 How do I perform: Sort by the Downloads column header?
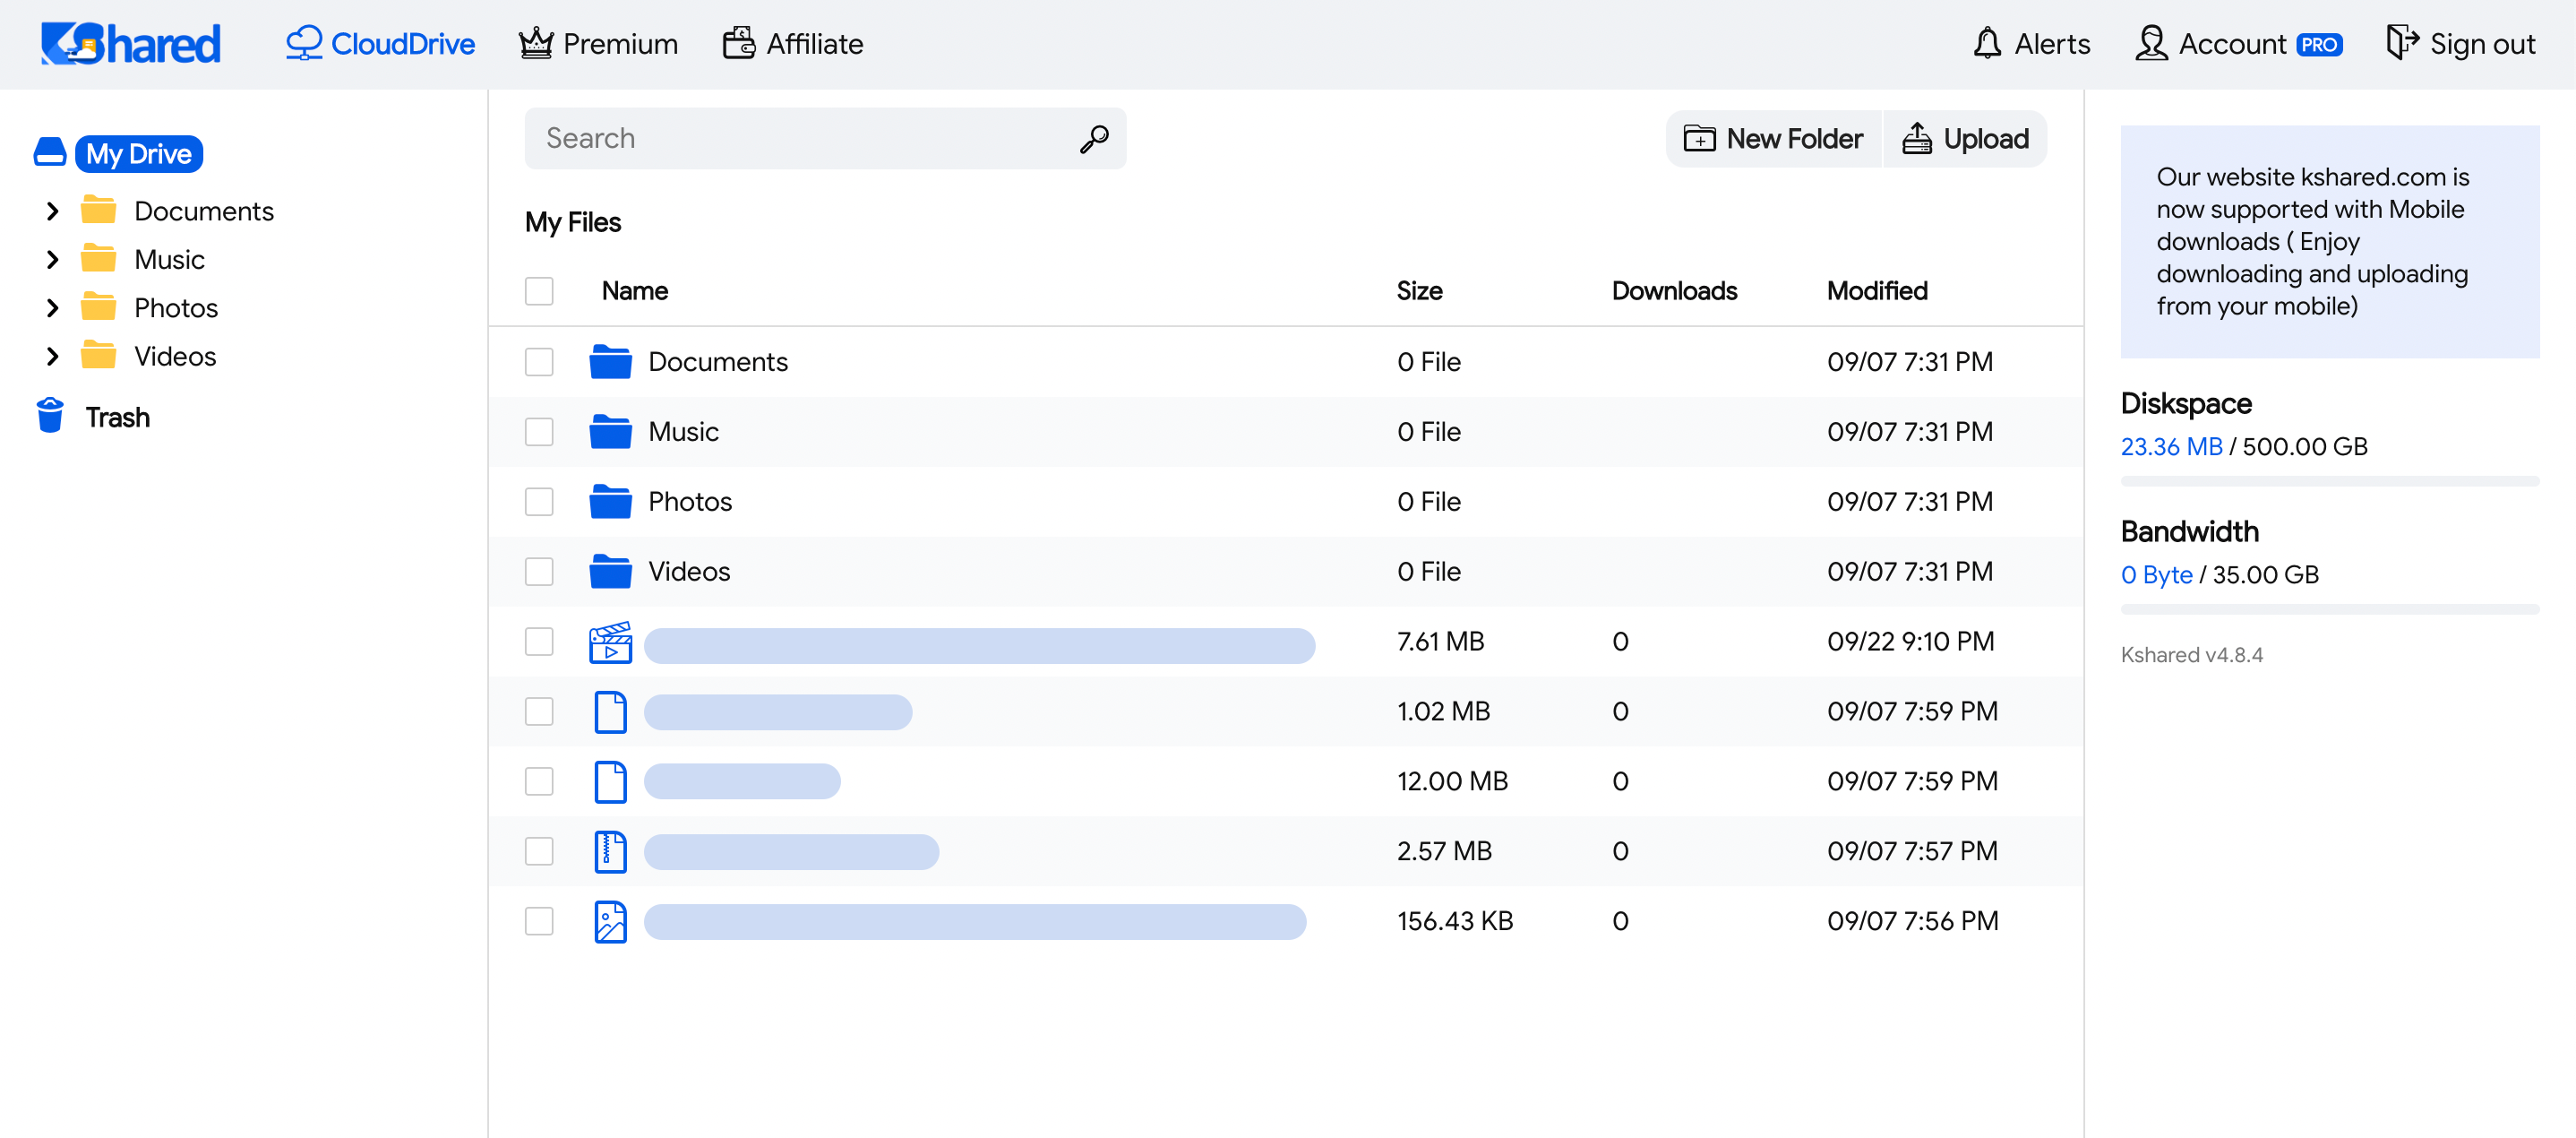click(1674, 291)
